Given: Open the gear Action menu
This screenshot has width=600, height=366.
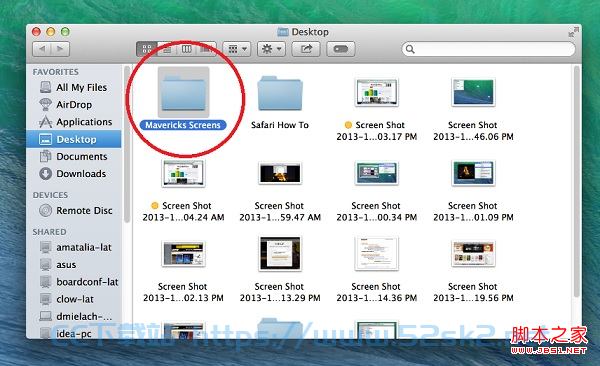Looking at the screenshot, I should pos(271,49).
